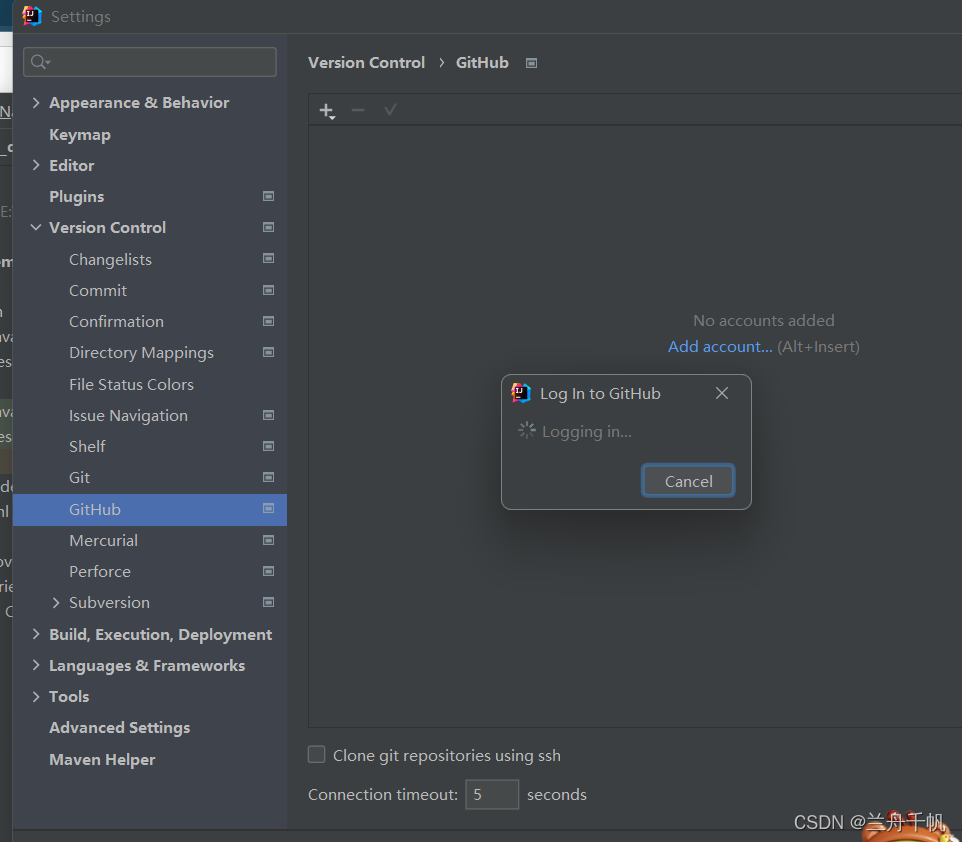The height and width of the screenshot is (842, 962).
Task: Click the project-level icon in Subversion row
Action: pos(268,603)
